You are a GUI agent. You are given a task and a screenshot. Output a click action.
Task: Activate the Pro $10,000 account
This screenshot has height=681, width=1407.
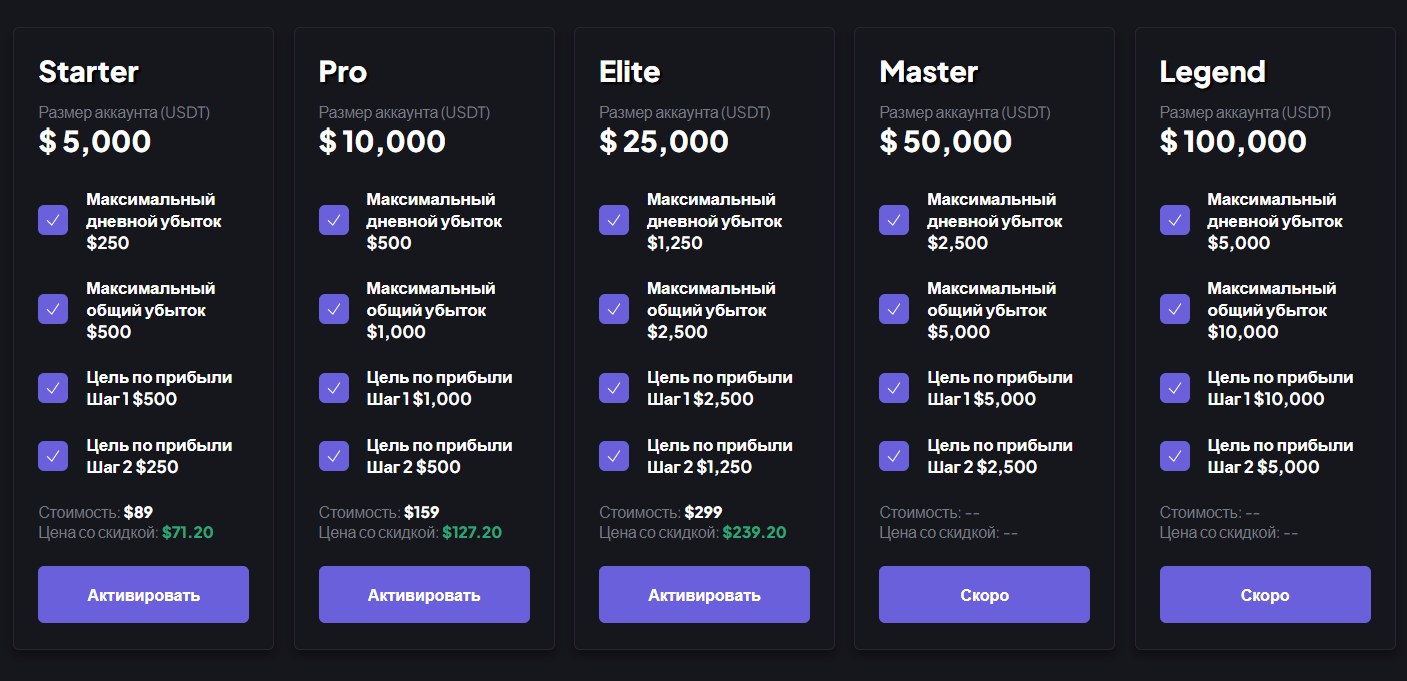[424, 595]
